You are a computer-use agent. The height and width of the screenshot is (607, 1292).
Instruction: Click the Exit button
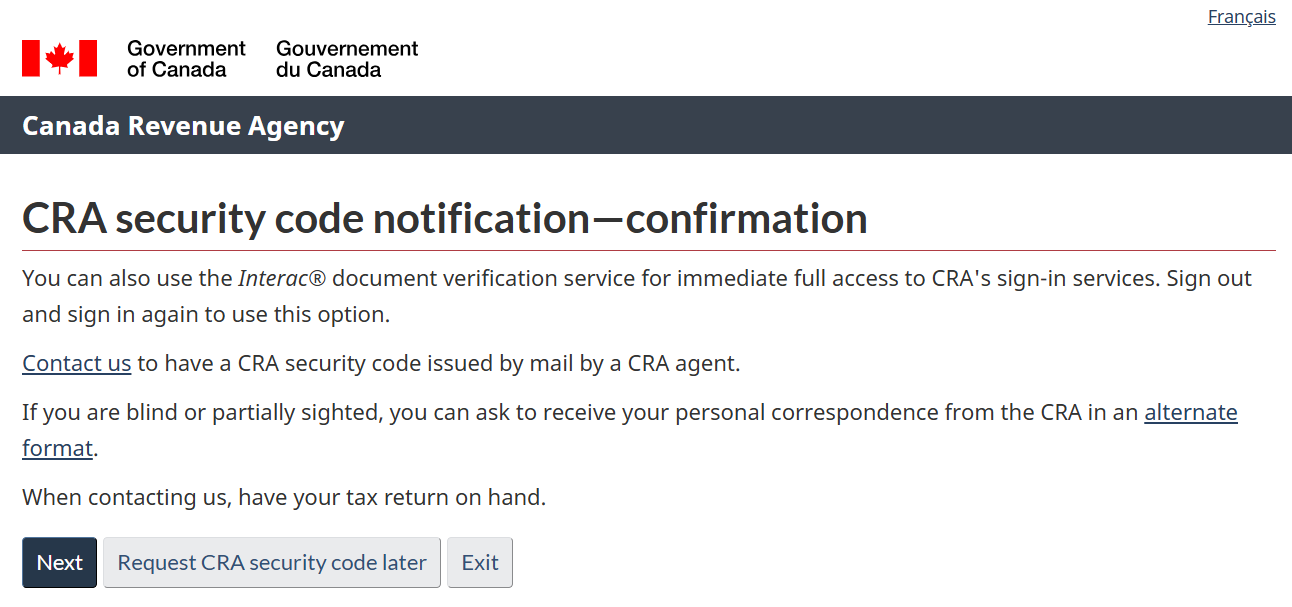pyautogui.click(x=480, y=563)
